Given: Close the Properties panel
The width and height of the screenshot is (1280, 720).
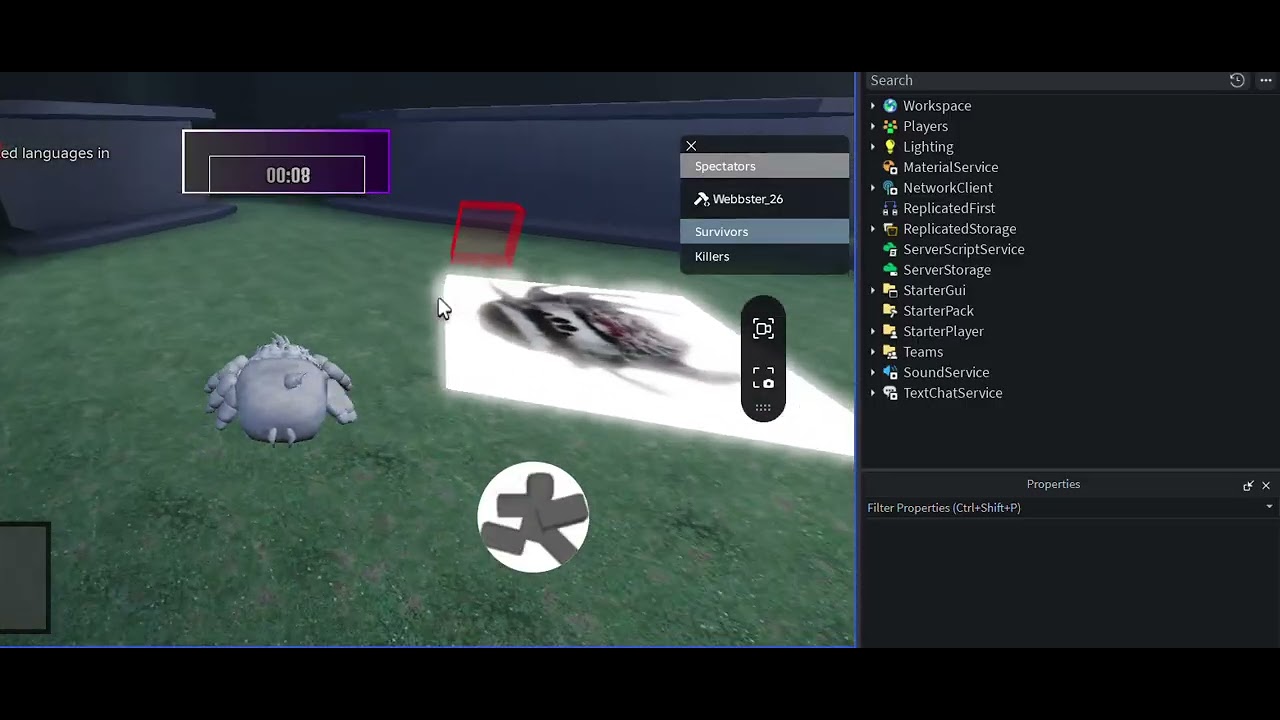Looking at the screenshot, I should point(1266,485).
